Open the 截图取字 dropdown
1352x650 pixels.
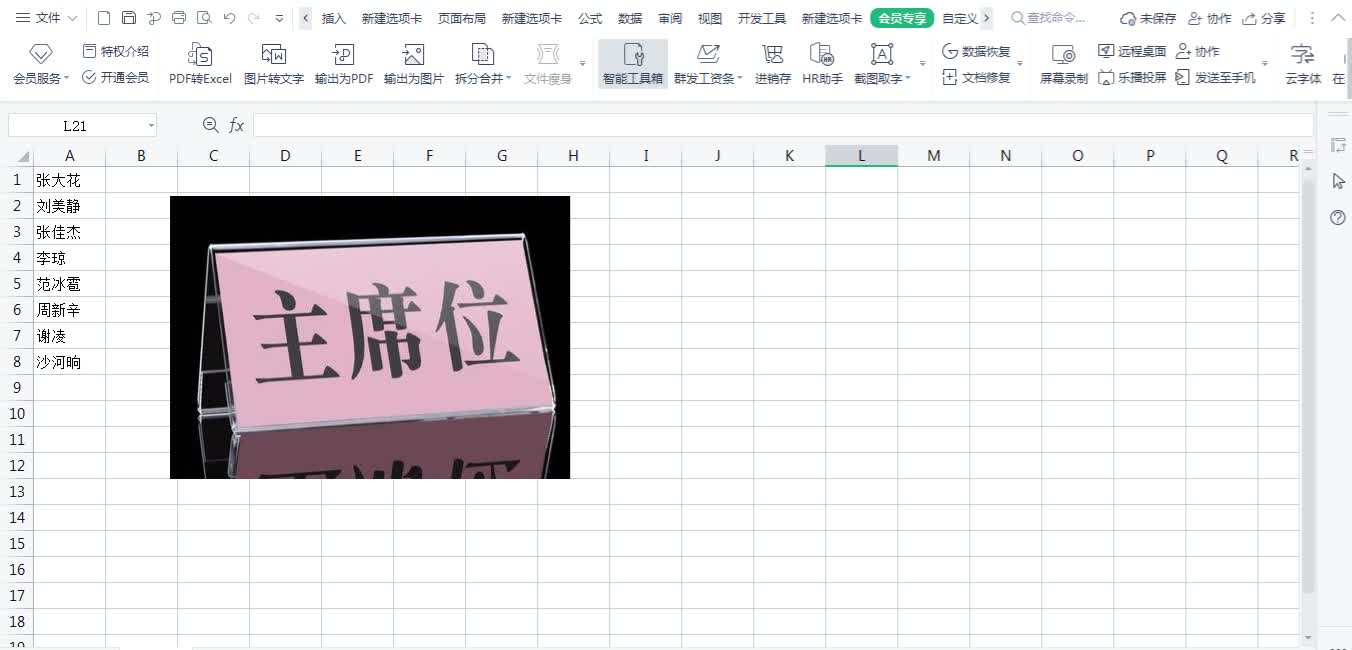883,64
